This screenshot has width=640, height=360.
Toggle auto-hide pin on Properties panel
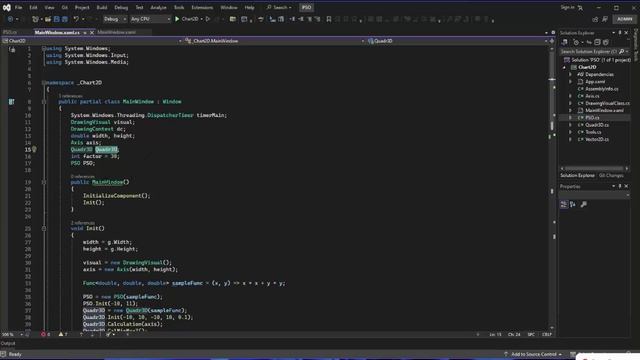pyautogui.click(x=620, y=186)
